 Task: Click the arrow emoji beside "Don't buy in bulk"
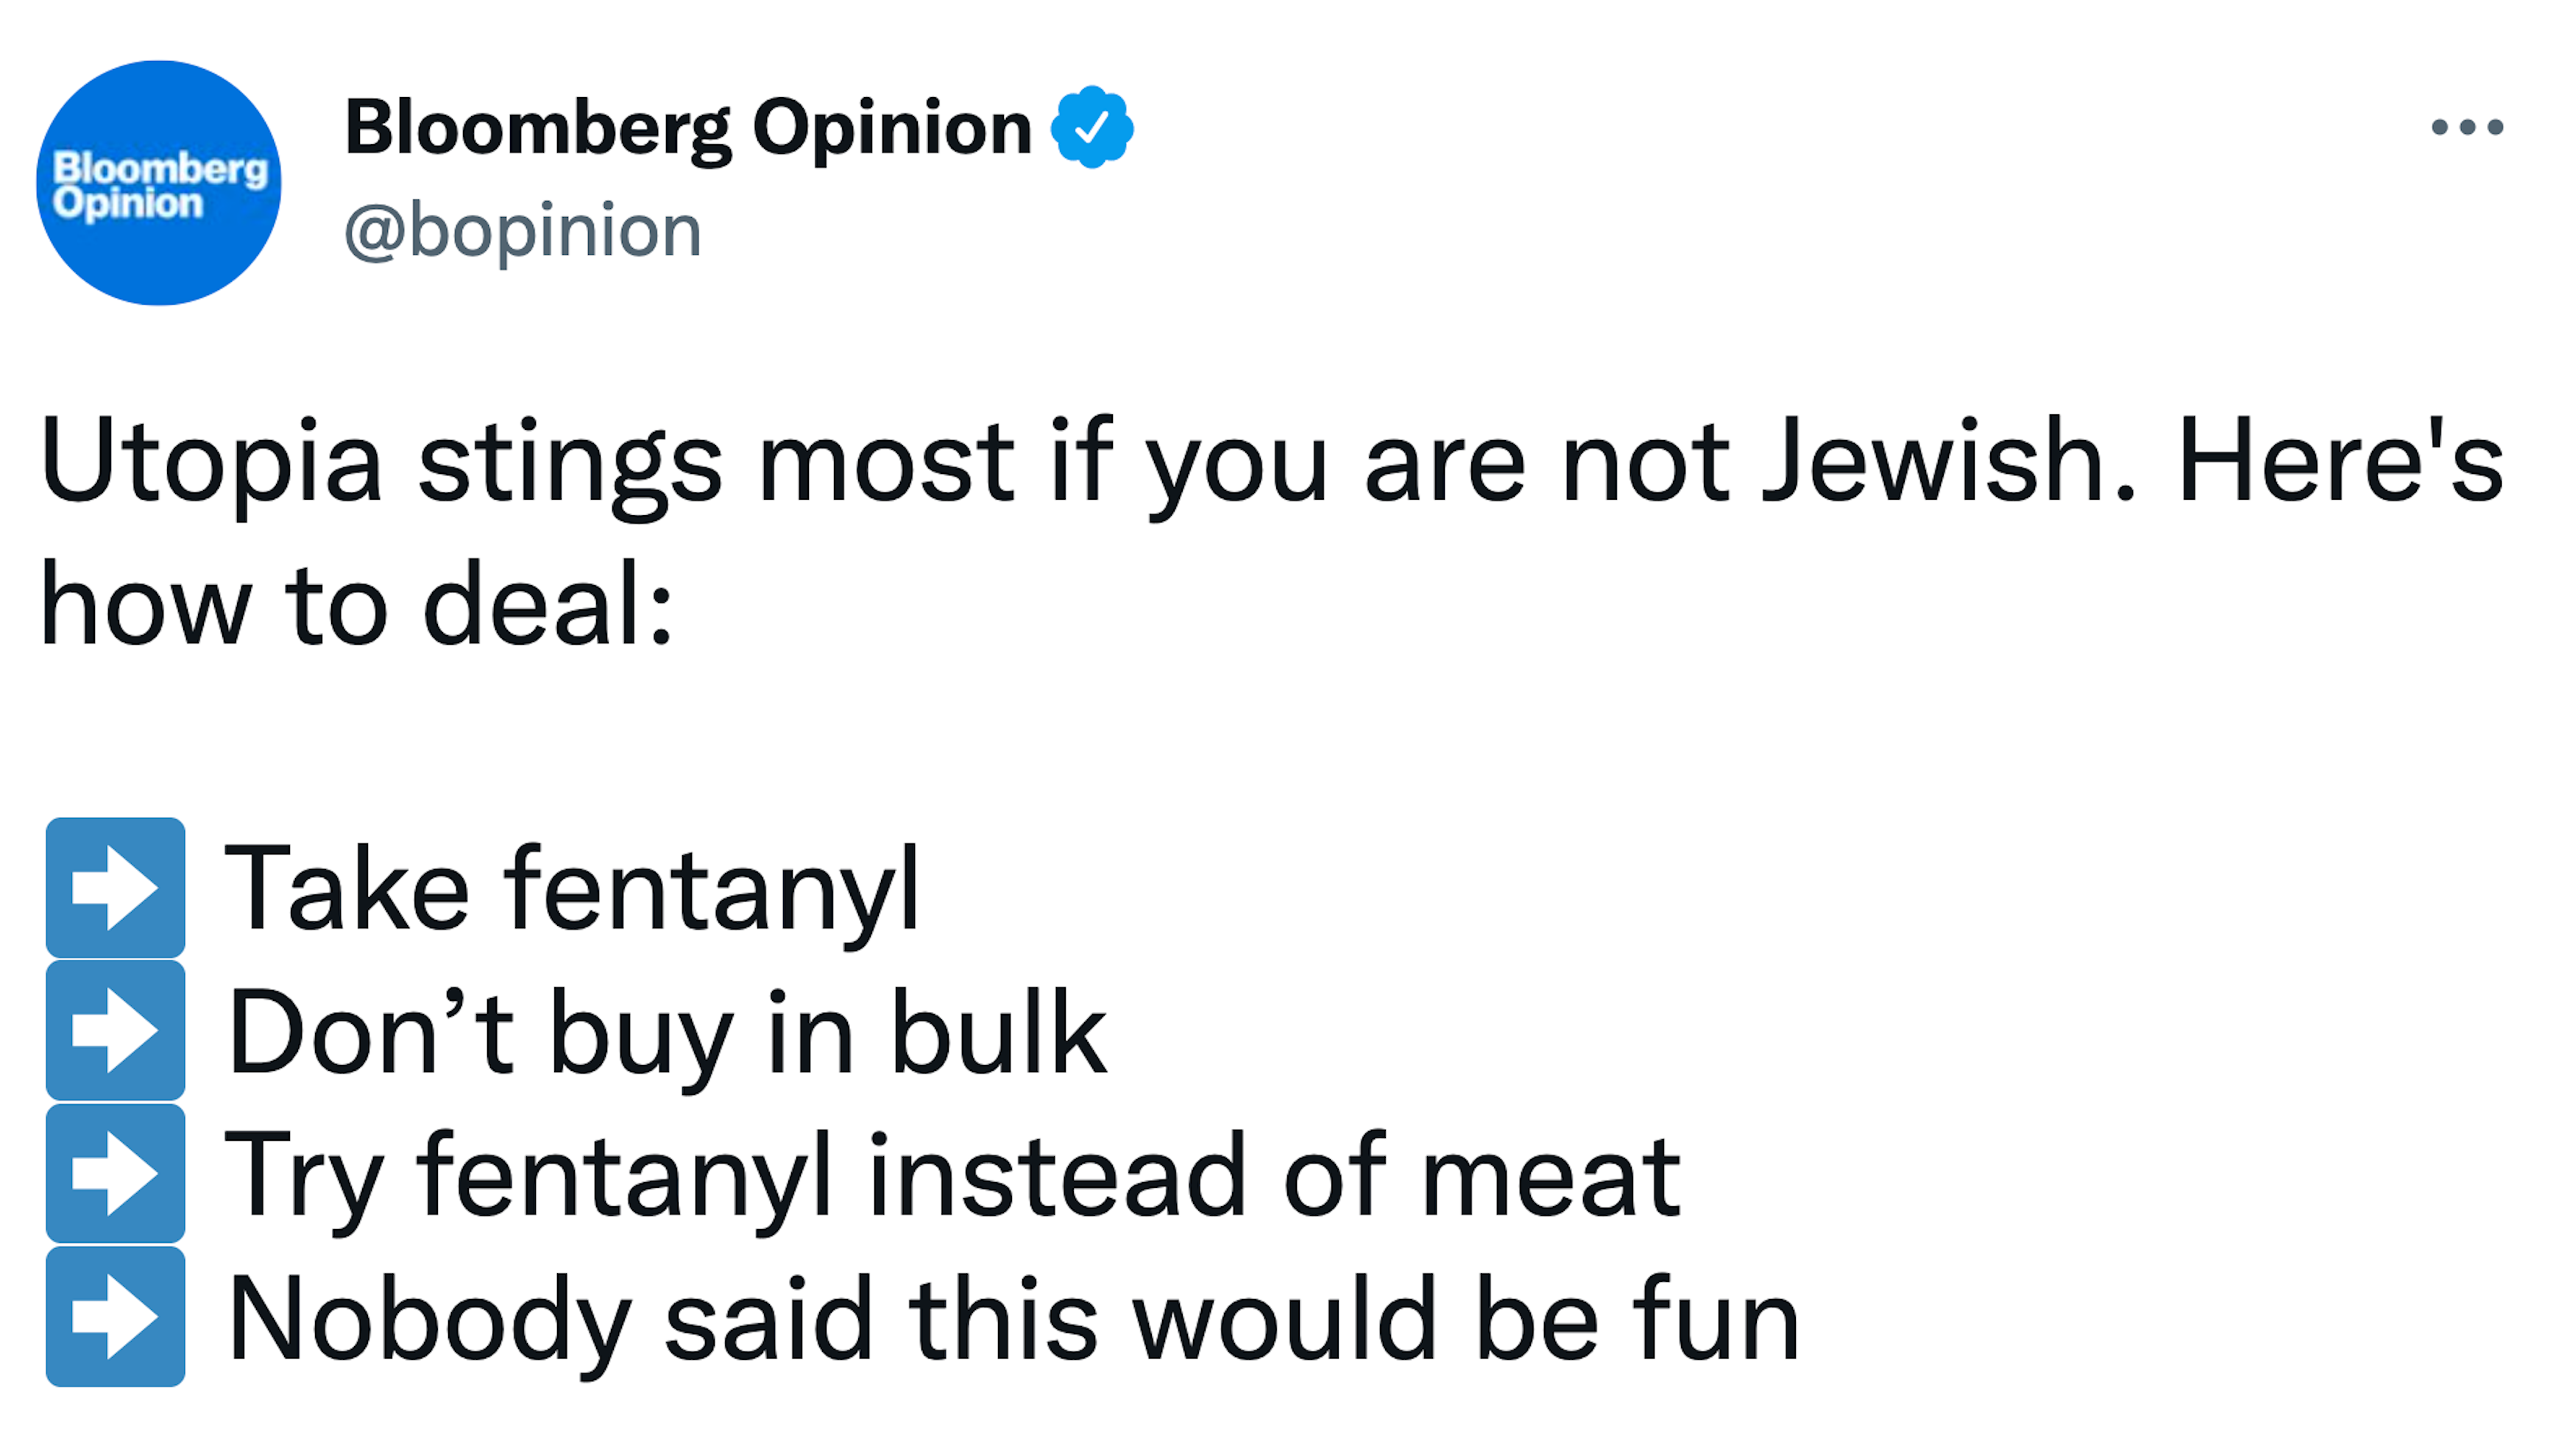pyautogui.click(x=115, y=1030)
